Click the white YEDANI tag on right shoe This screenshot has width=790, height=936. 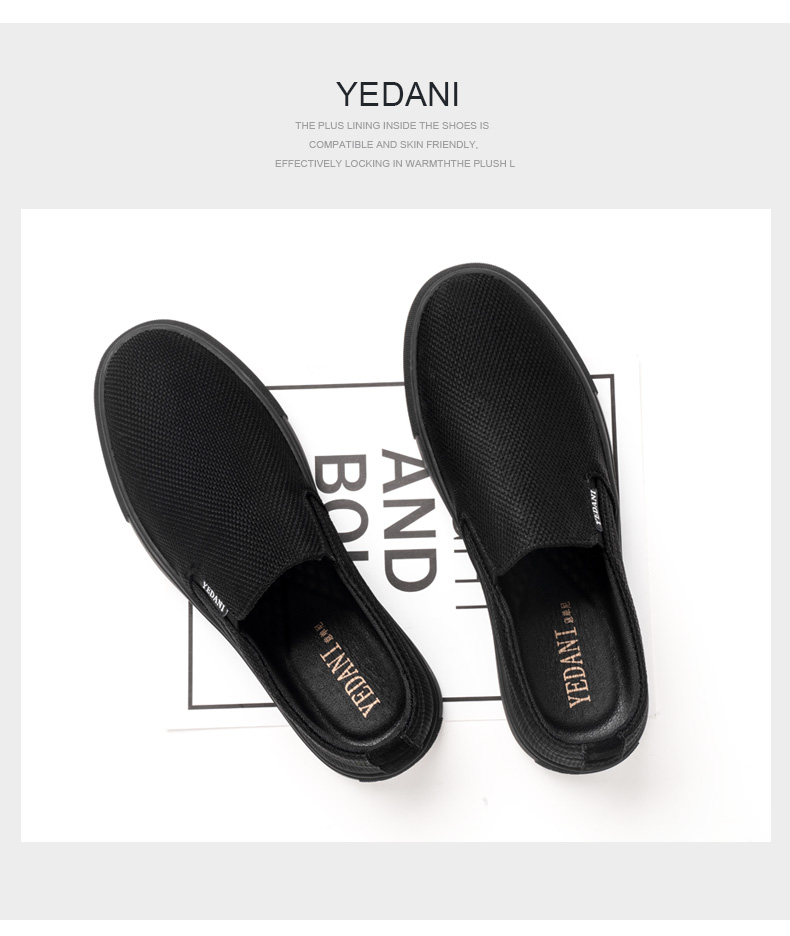click(595, 508)
